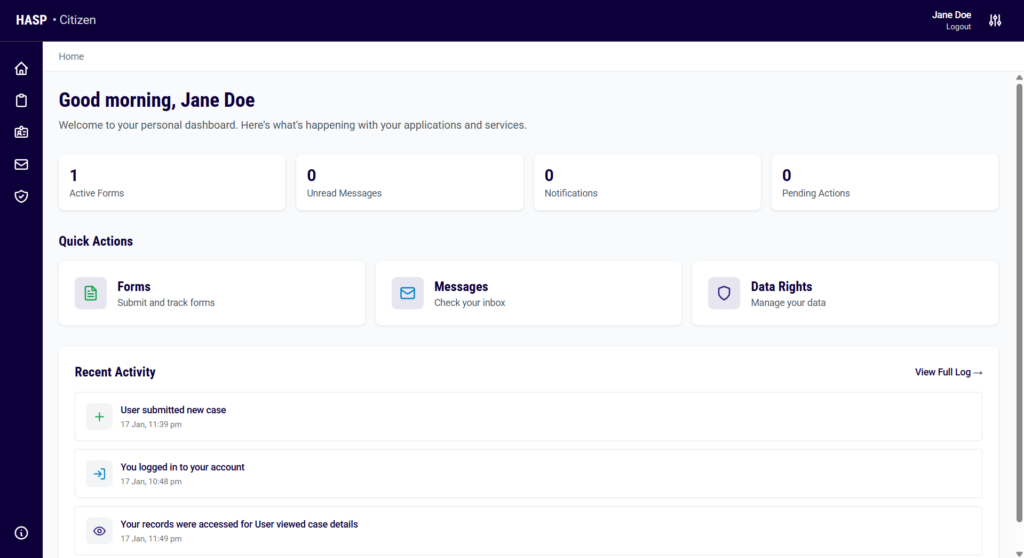Select the shield icon in sidebar

click(21, 197)
